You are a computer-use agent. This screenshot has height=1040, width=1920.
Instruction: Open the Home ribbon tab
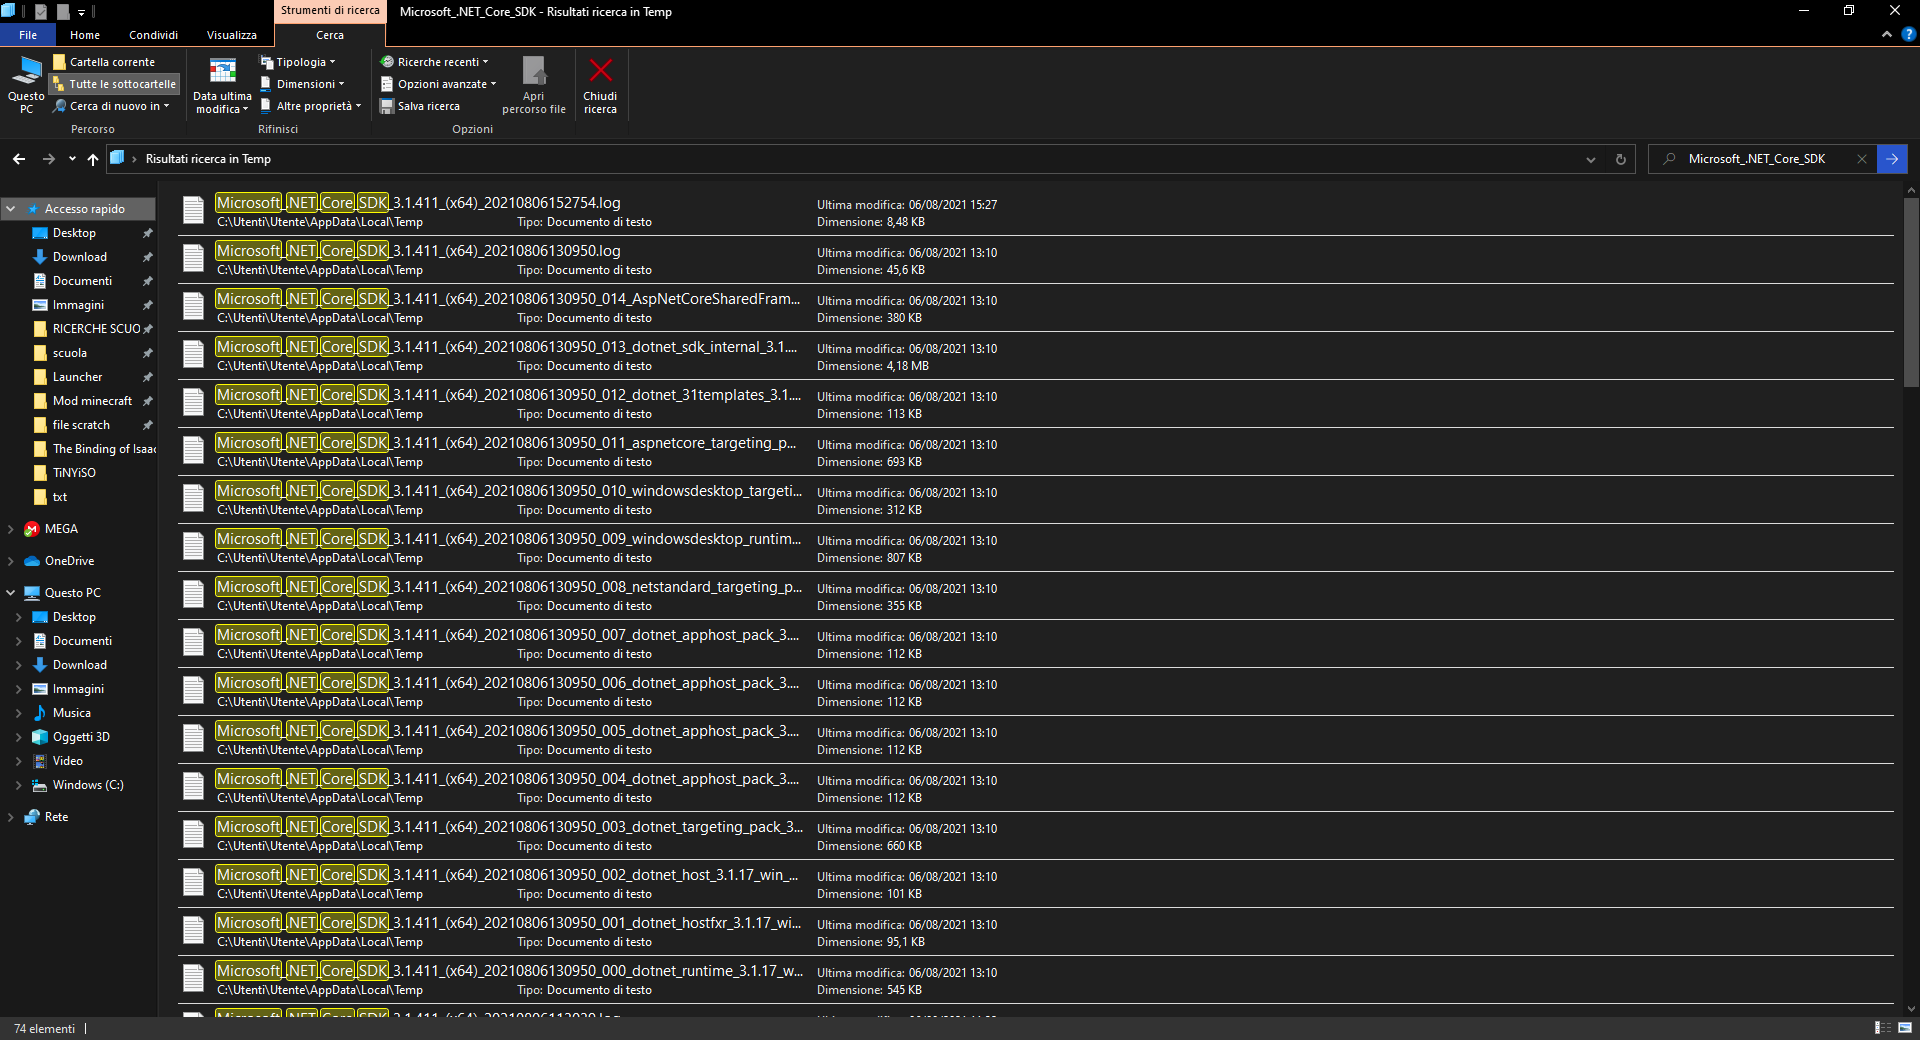tap(84, 35)
